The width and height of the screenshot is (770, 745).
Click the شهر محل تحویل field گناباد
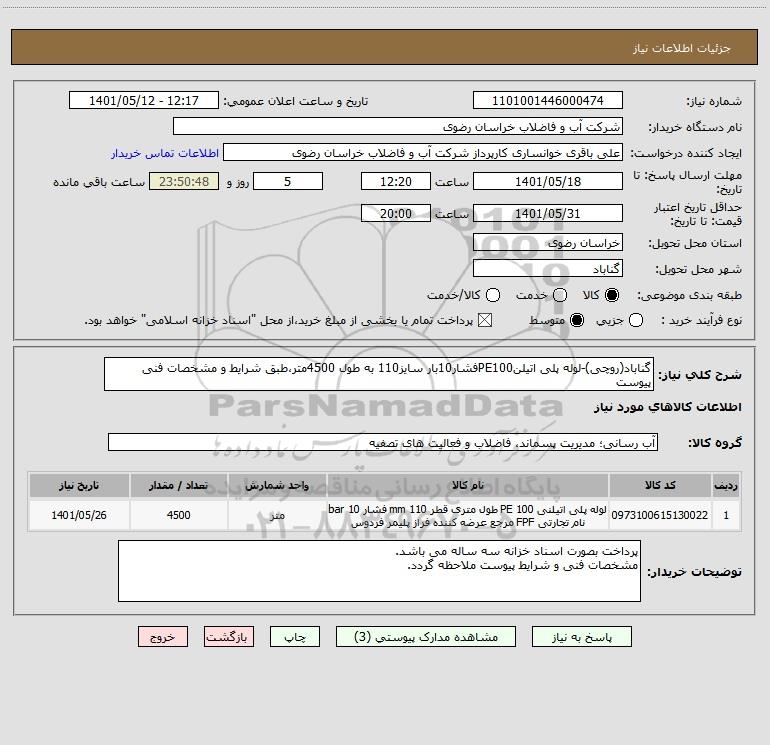pyautogui.click(x=548, y=269)
